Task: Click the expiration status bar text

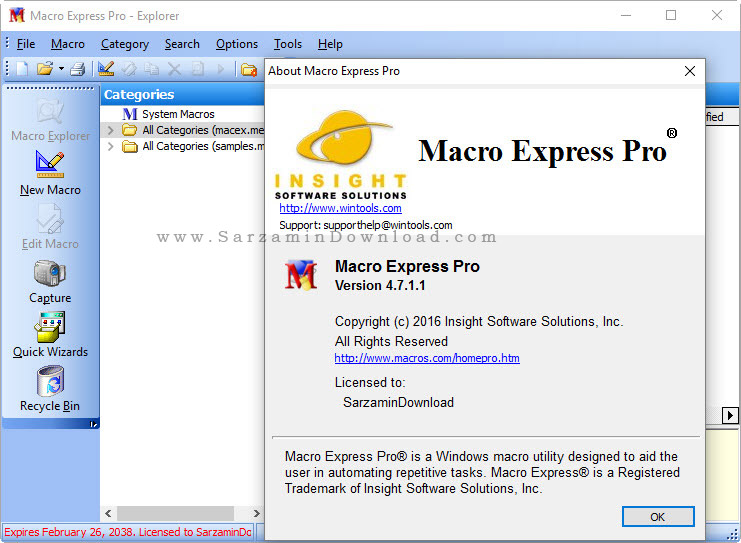Action: (x=128, y=532)
